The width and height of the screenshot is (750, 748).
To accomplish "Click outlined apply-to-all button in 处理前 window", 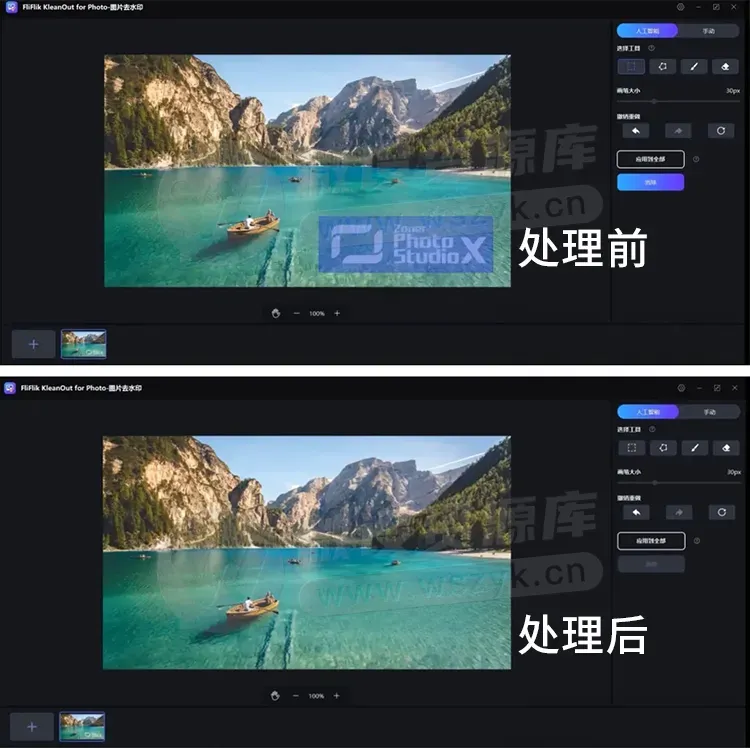I will [x=651, y=159].
